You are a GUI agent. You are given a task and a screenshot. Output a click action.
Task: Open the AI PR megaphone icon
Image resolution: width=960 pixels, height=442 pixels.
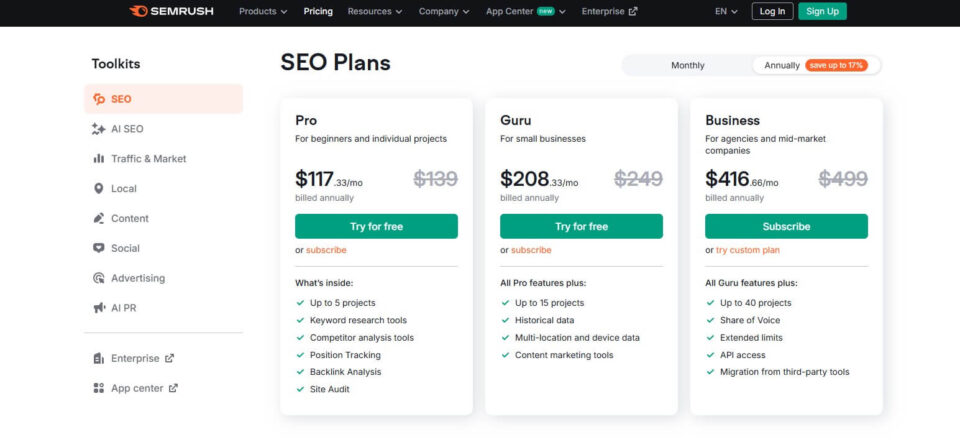[99, 308]
